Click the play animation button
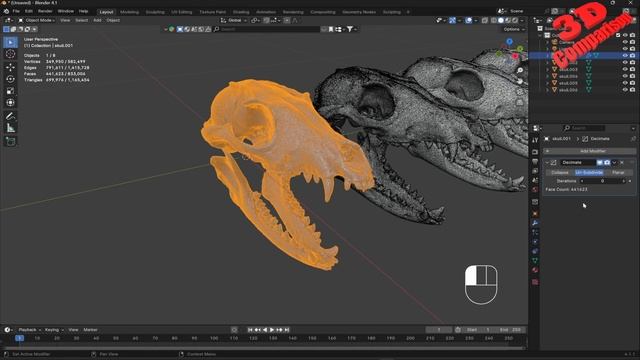 (272, 330)
